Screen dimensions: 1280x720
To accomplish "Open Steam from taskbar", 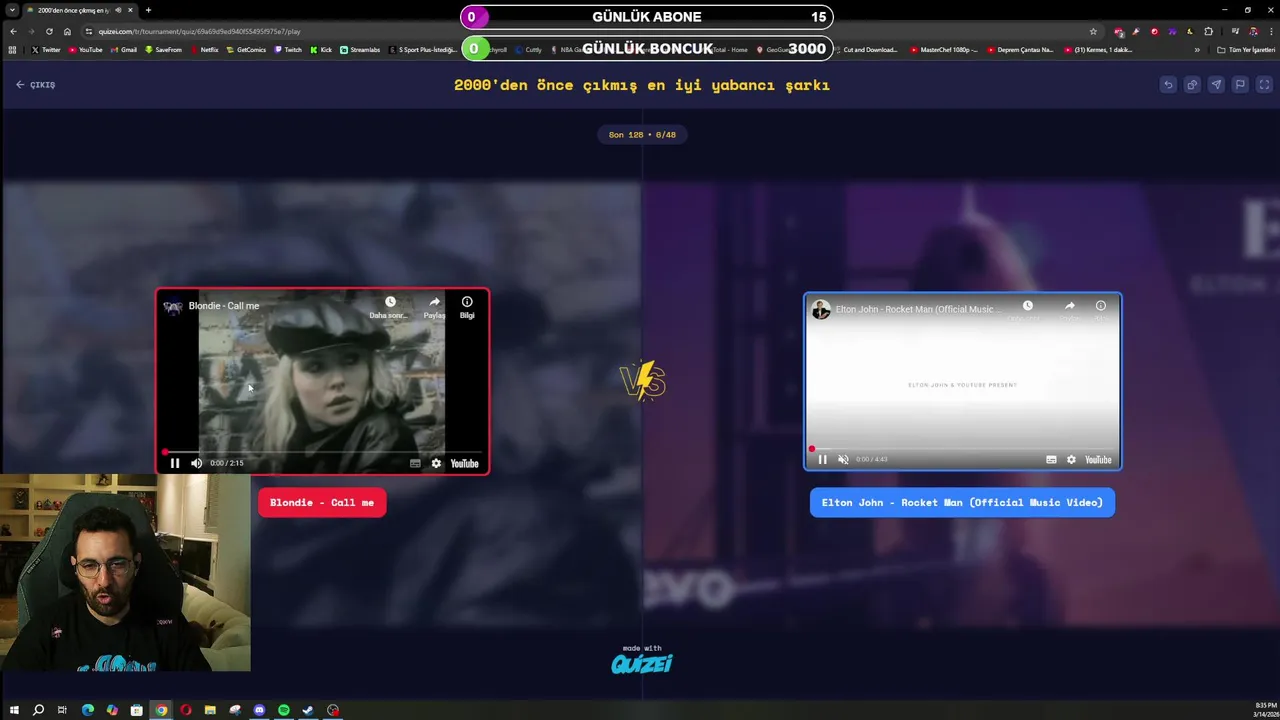I will (x=308, y=710).
